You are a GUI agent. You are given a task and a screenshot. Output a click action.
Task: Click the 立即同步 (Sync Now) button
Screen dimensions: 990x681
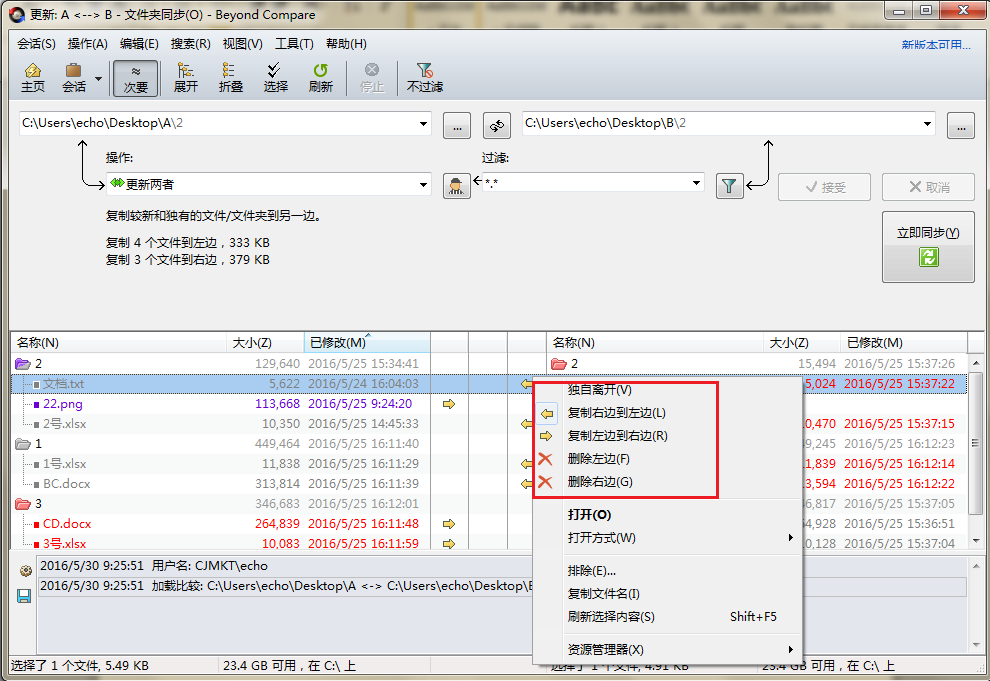point(928,244)
